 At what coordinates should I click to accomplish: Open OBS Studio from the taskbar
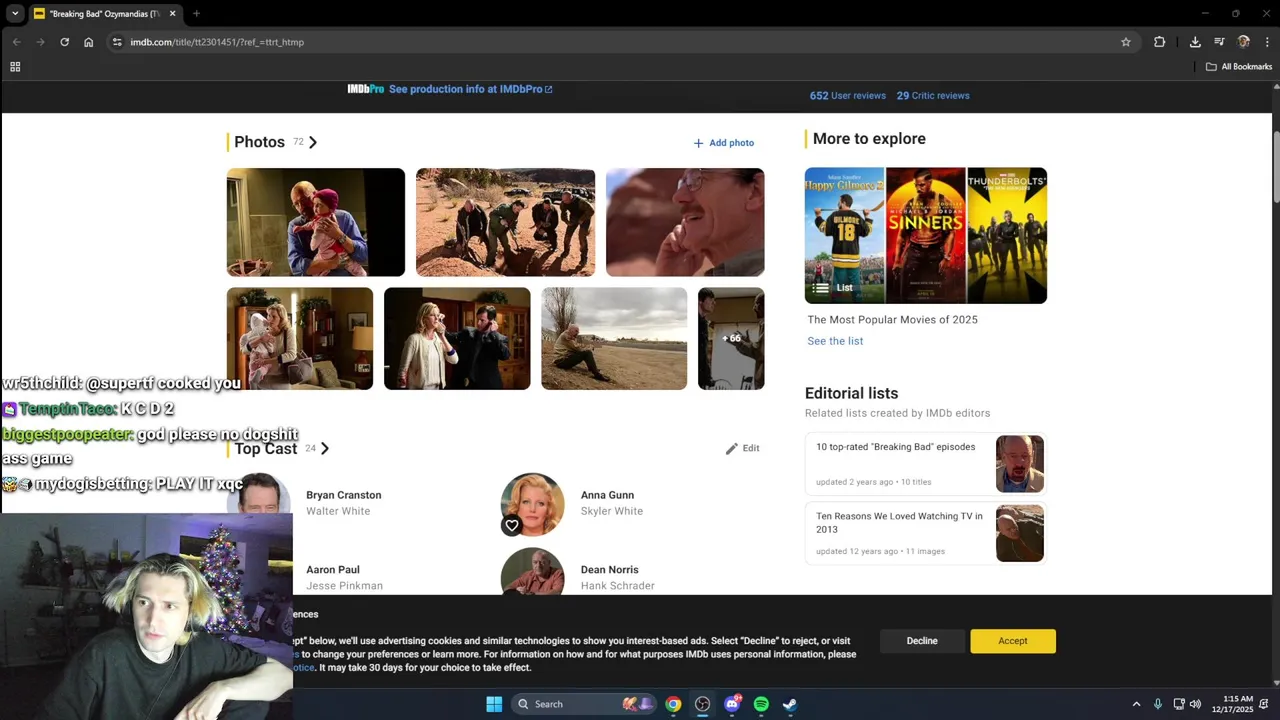702,704
